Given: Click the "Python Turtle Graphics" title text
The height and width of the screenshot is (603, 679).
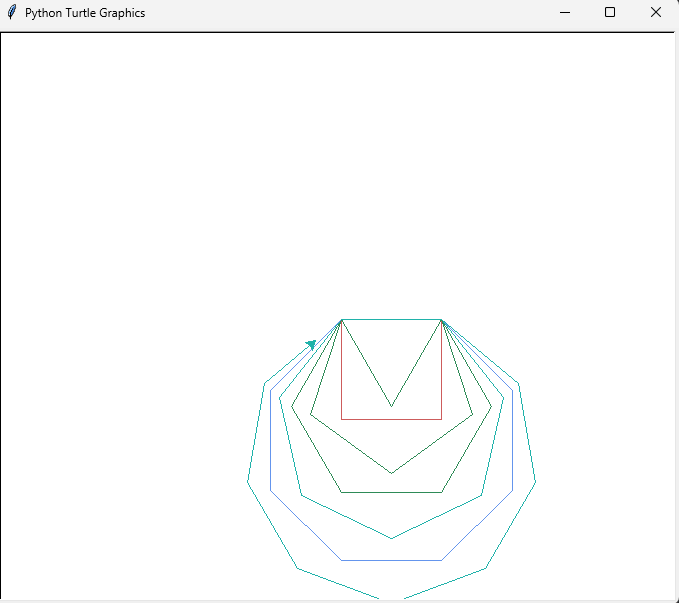Looking at the screenshot, I should [x=85, y=13].
